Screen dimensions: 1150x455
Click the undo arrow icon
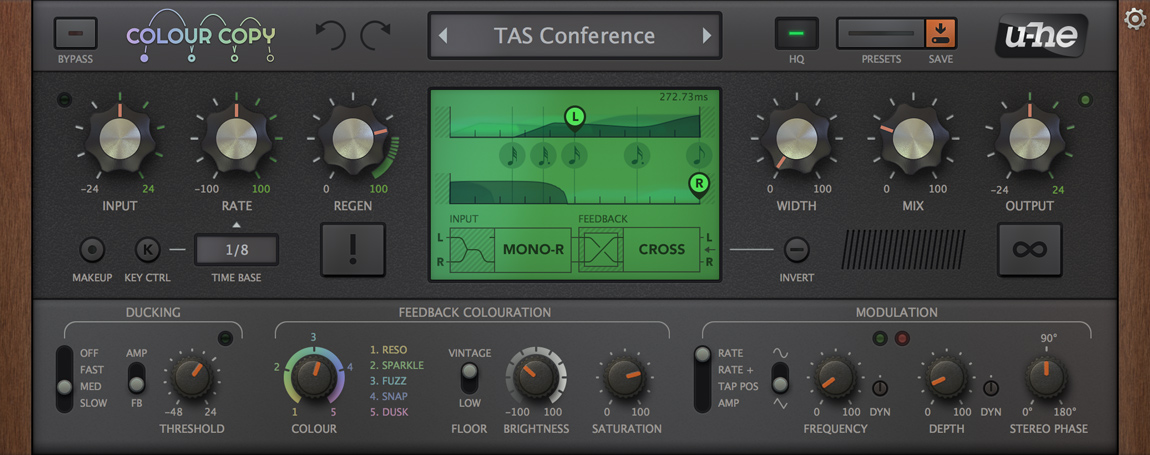pyautogui.click(x=330, y=35)
